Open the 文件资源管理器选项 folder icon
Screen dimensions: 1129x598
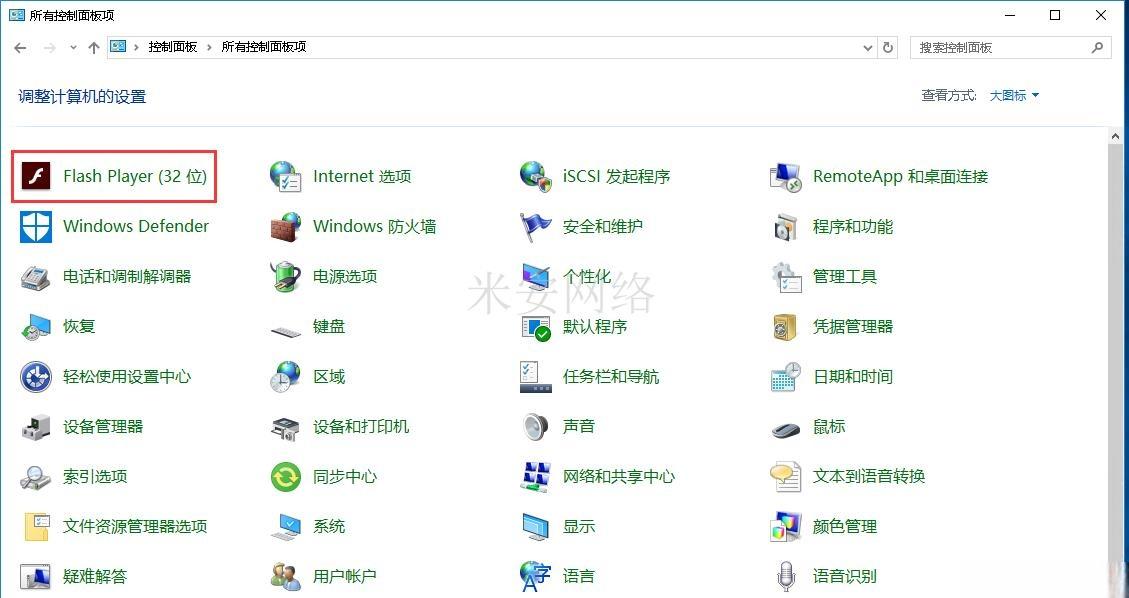36,527
